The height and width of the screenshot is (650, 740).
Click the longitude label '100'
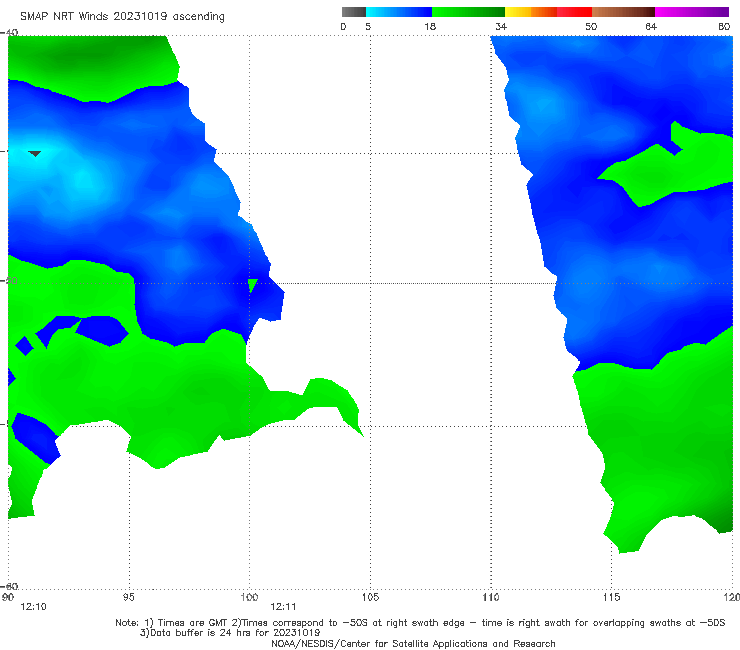point(249,597)
